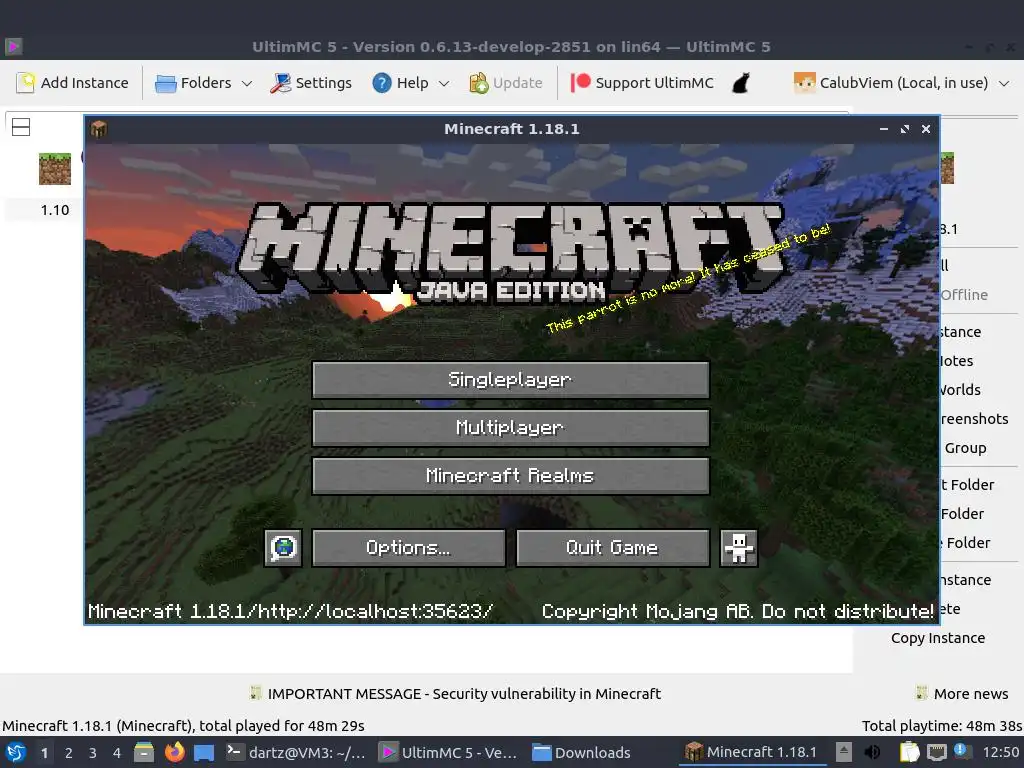Expand the Help dropdown menu
1024x768 pixels.
[411, 83]
